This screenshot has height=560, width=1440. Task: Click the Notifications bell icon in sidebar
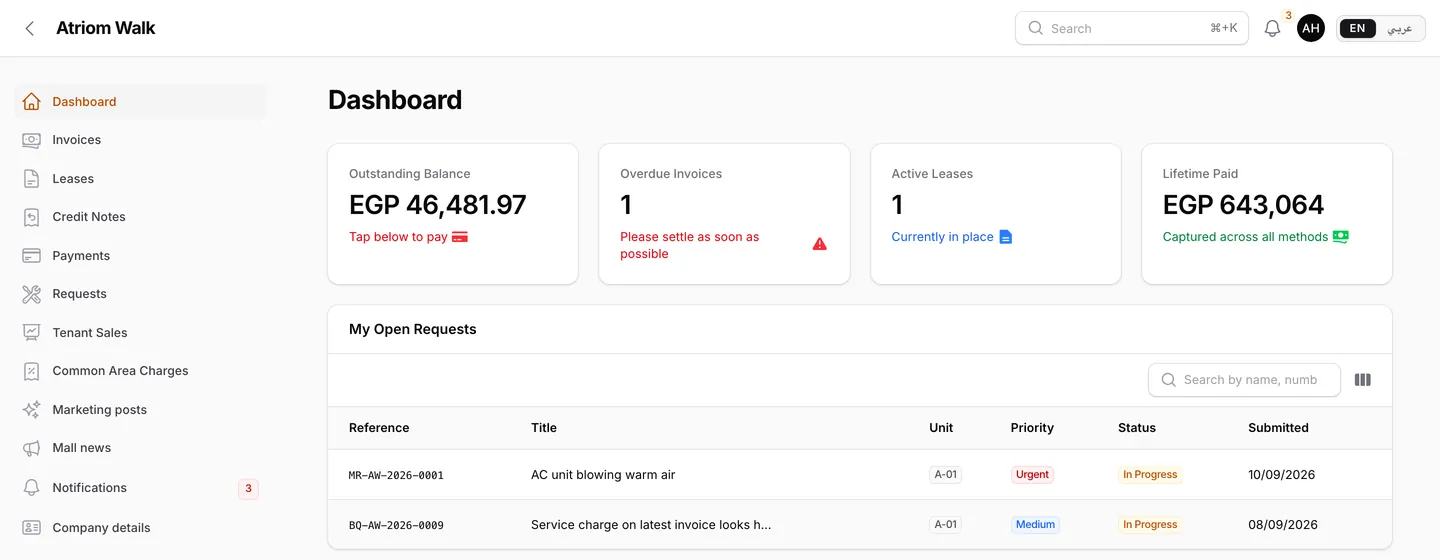(x=32, y=487)
